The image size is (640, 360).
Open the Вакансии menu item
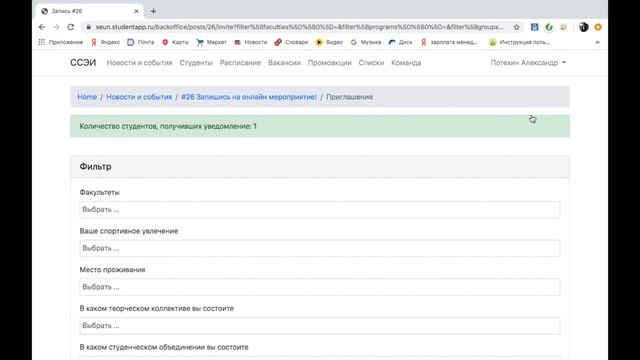click(284, 62)
